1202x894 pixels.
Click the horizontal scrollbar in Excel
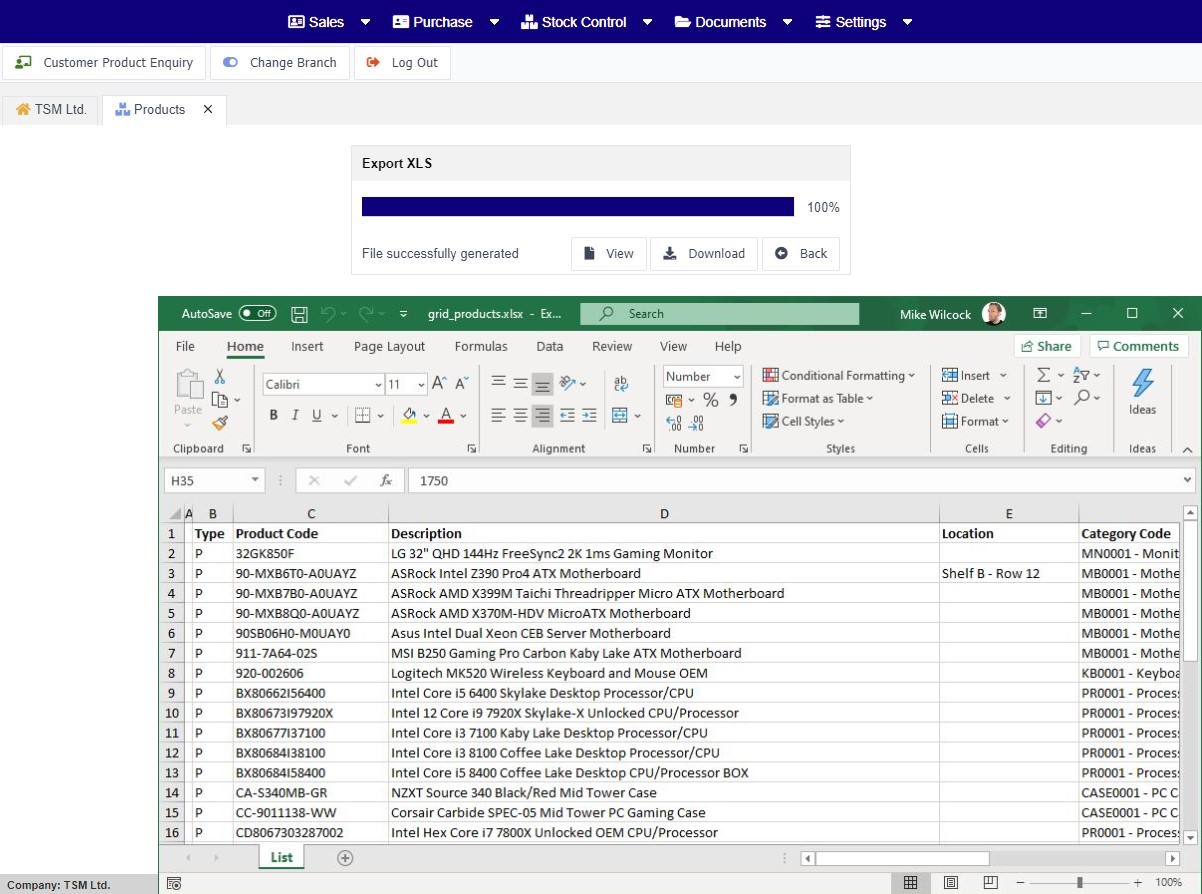pos(903,858)
